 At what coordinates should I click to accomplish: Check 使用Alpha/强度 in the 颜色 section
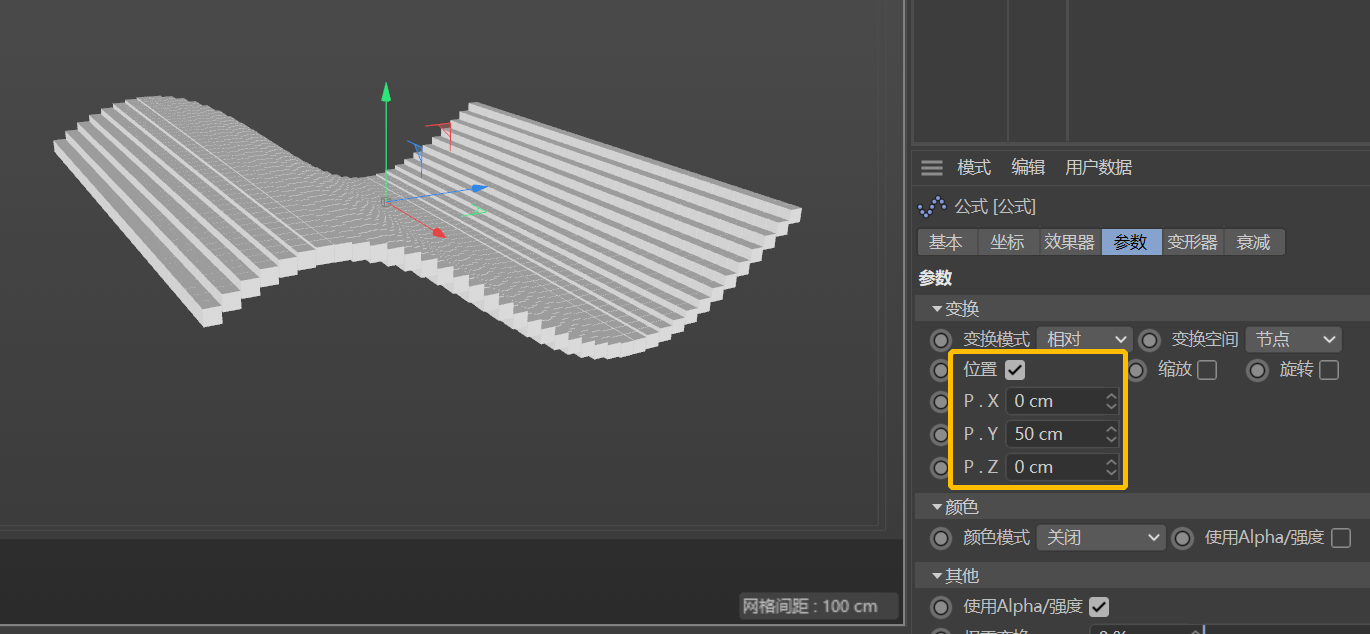click(1341, 538)
